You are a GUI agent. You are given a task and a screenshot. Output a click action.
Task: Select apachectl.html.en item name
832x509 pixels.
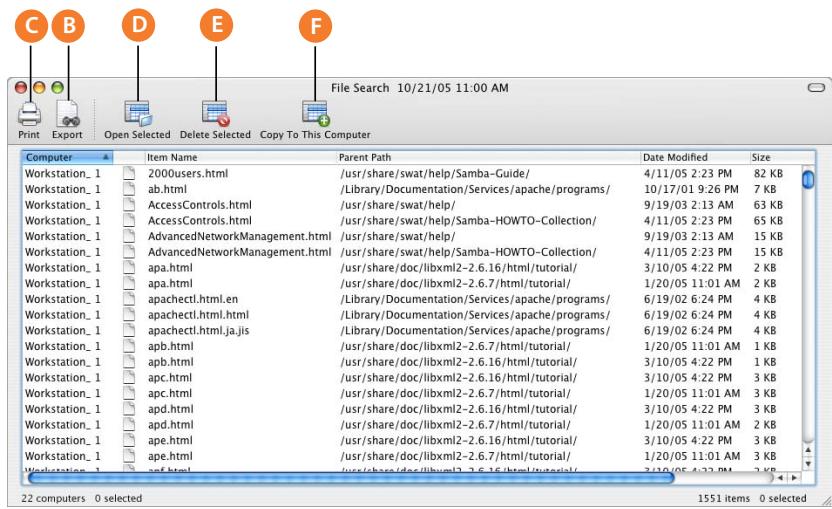(x=193, y=299)
